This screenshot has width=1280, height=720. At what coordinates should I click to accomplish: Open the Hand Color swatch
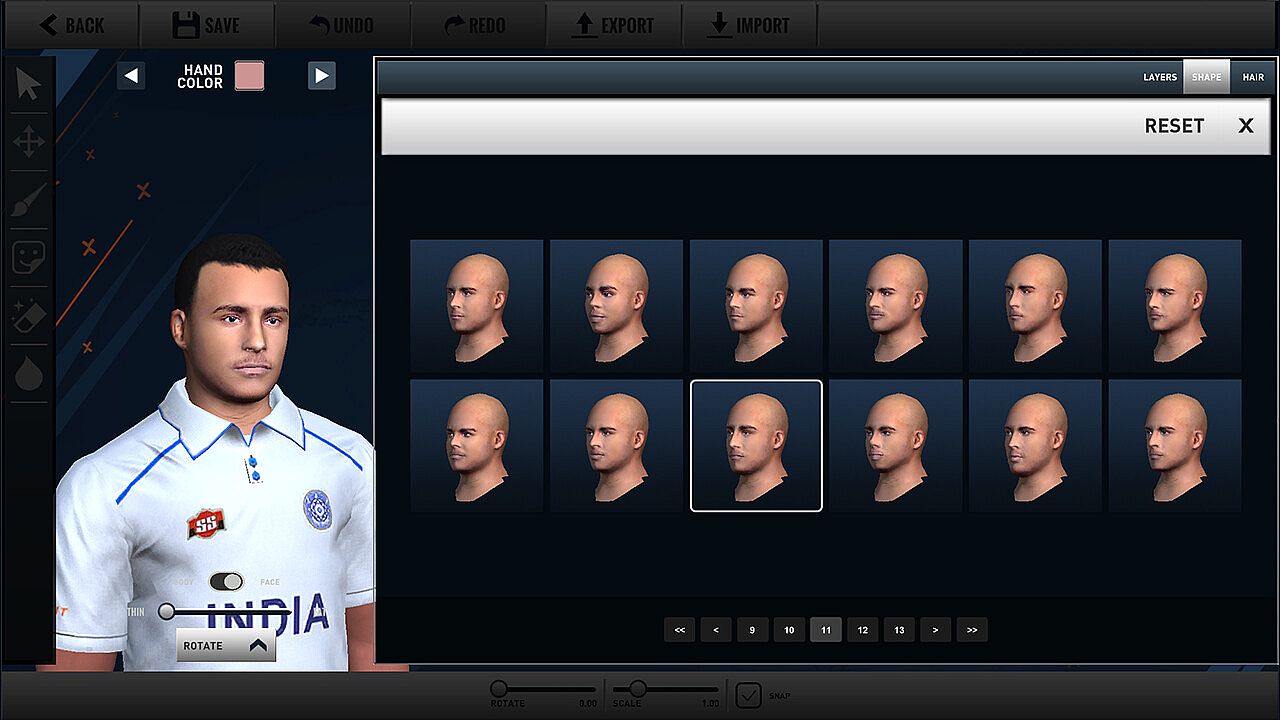point(249,76)
